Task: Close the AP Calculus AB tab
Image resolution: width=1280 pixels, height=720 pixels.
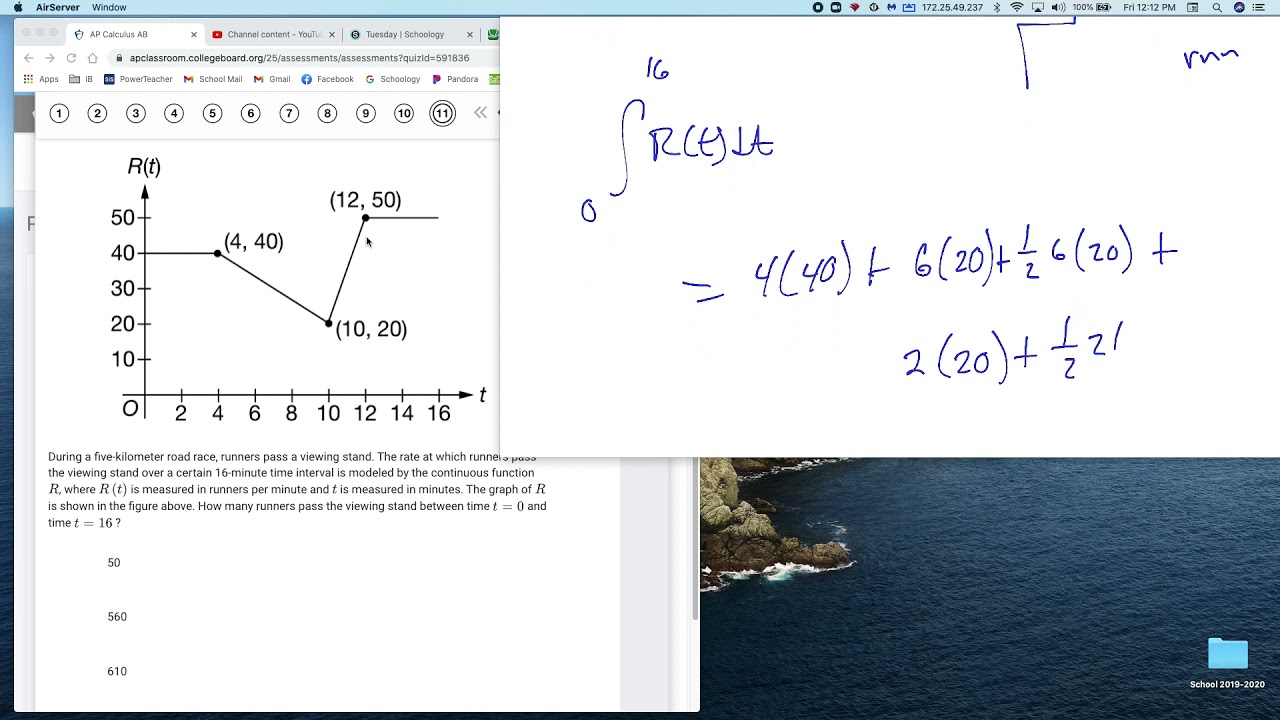Action: pyautogui.click(x=194, y=34)
